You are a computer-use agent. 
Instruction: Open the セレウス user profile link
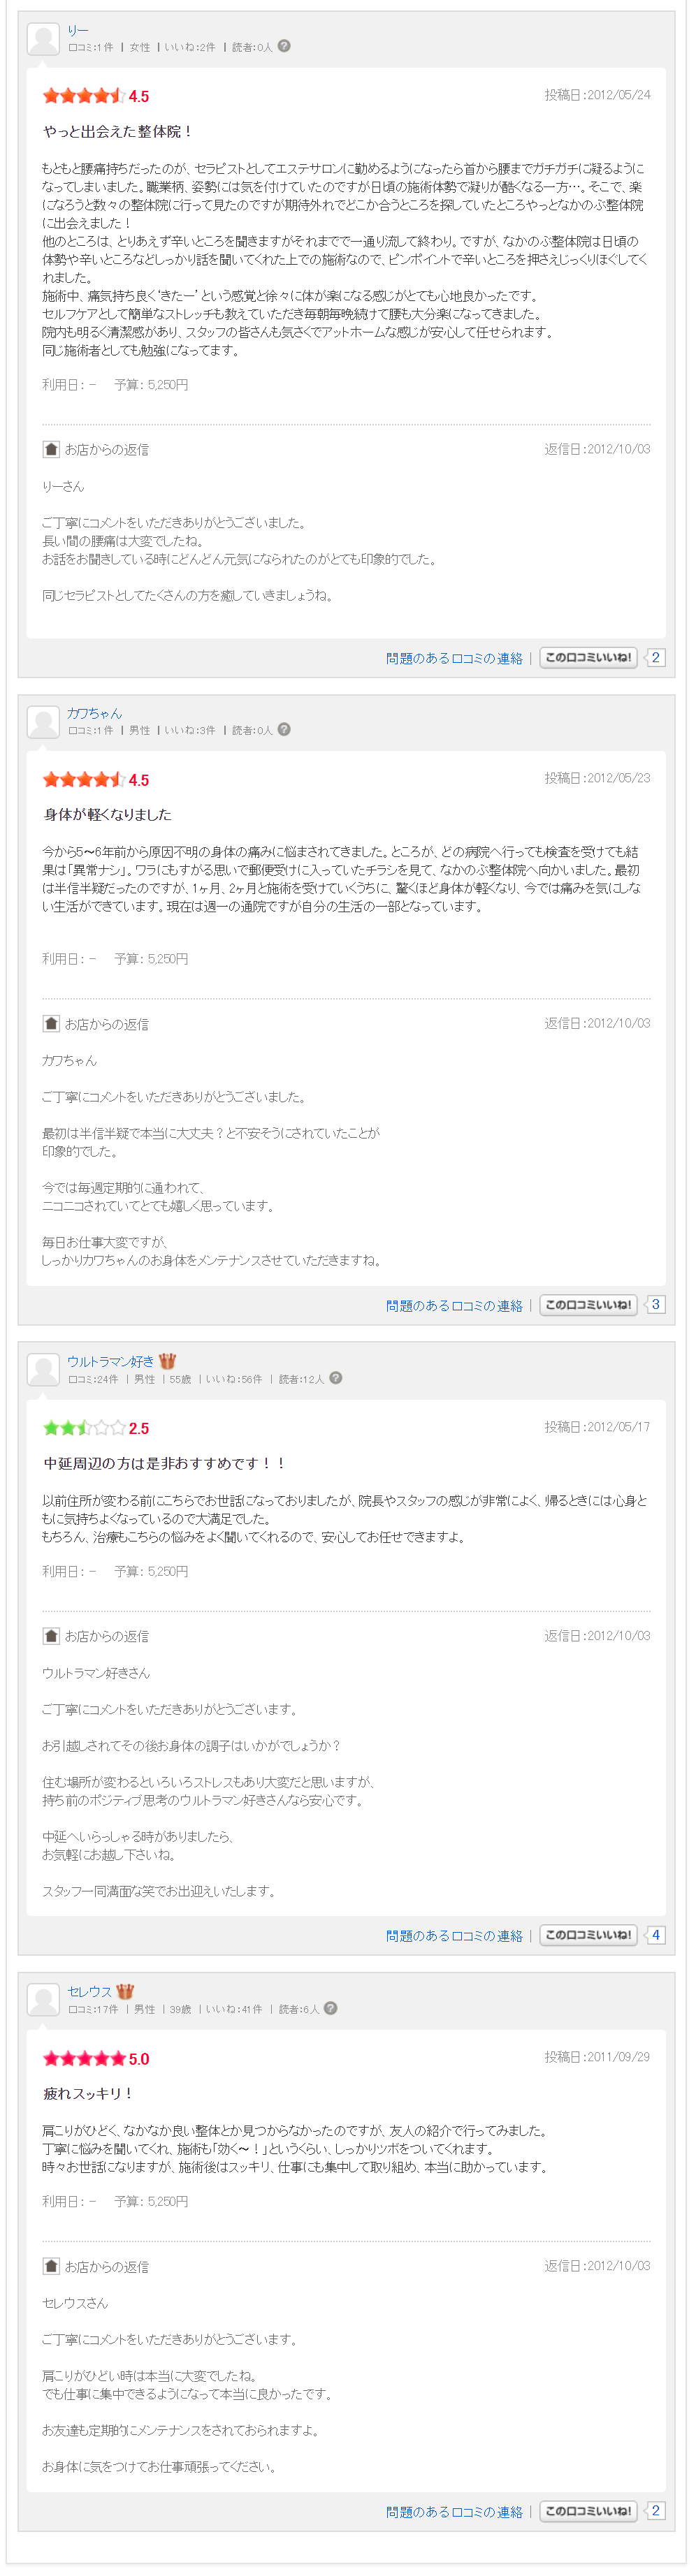click(x=90, y=1991)
